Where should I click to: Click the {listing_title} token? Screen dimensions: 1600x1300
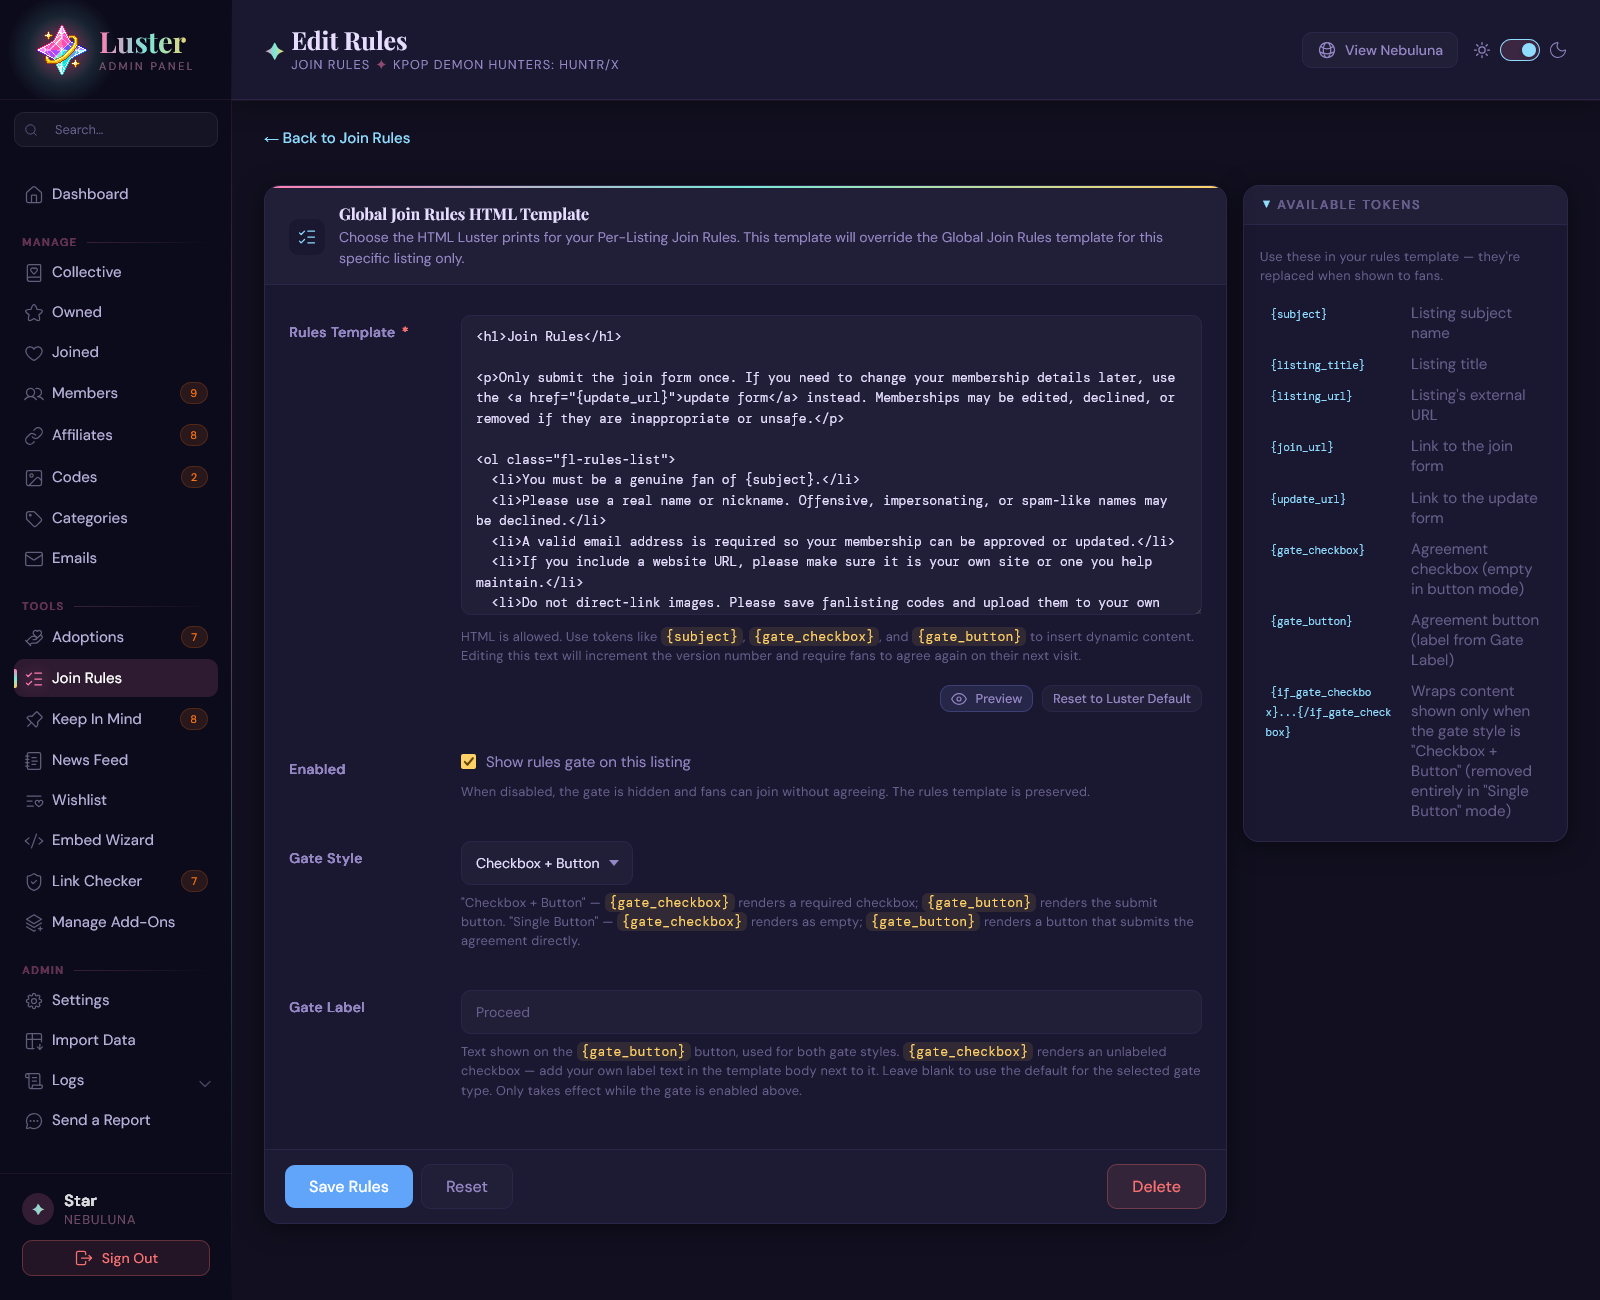point(1317,365)
